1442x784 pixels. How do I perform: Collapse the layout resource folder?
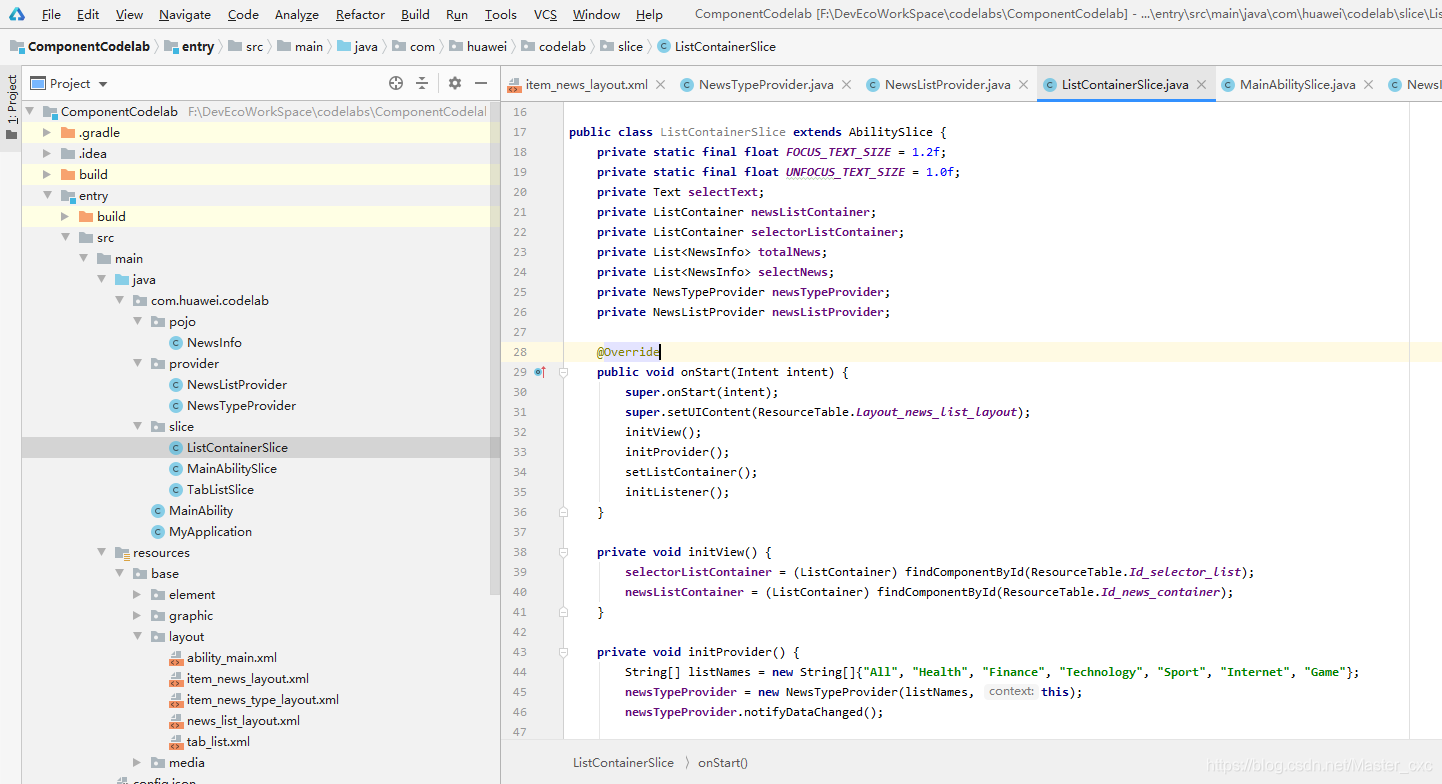(x=137, y=637)
